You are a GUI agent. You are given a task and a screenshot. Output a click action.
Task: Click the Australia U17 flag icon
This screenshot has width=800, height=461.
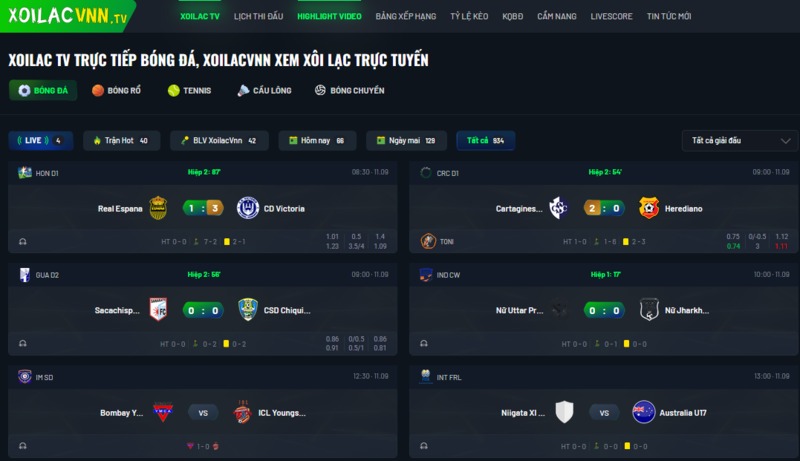pyautogui.click(x=644, y=412)
